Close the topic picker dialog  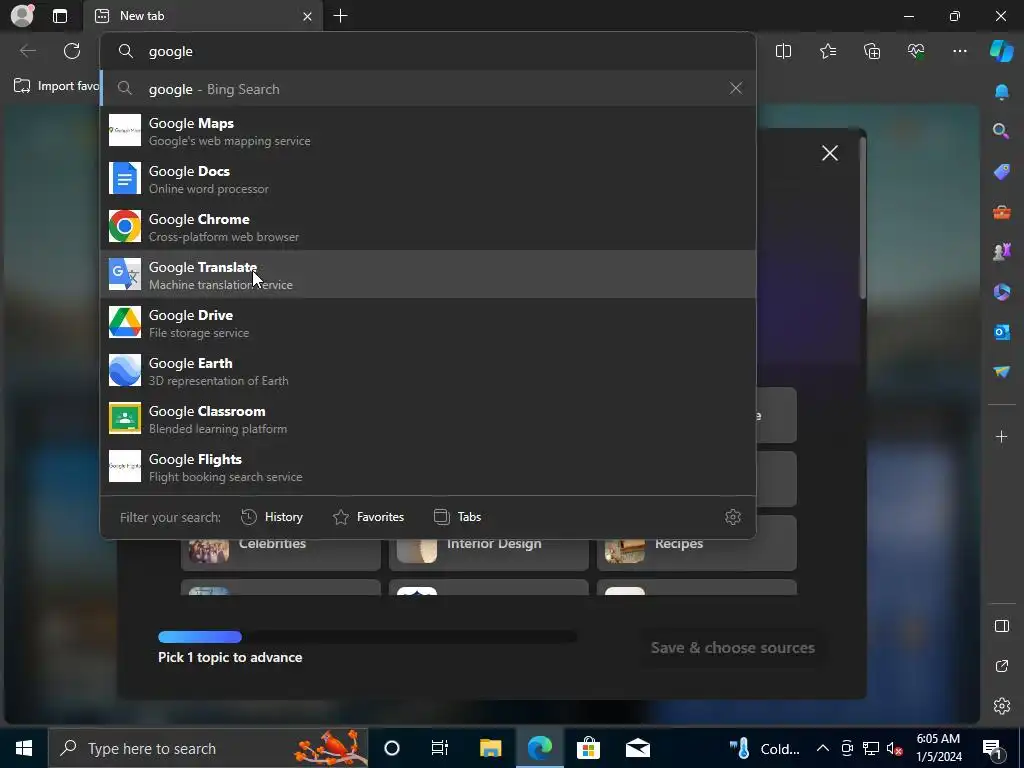829,153
